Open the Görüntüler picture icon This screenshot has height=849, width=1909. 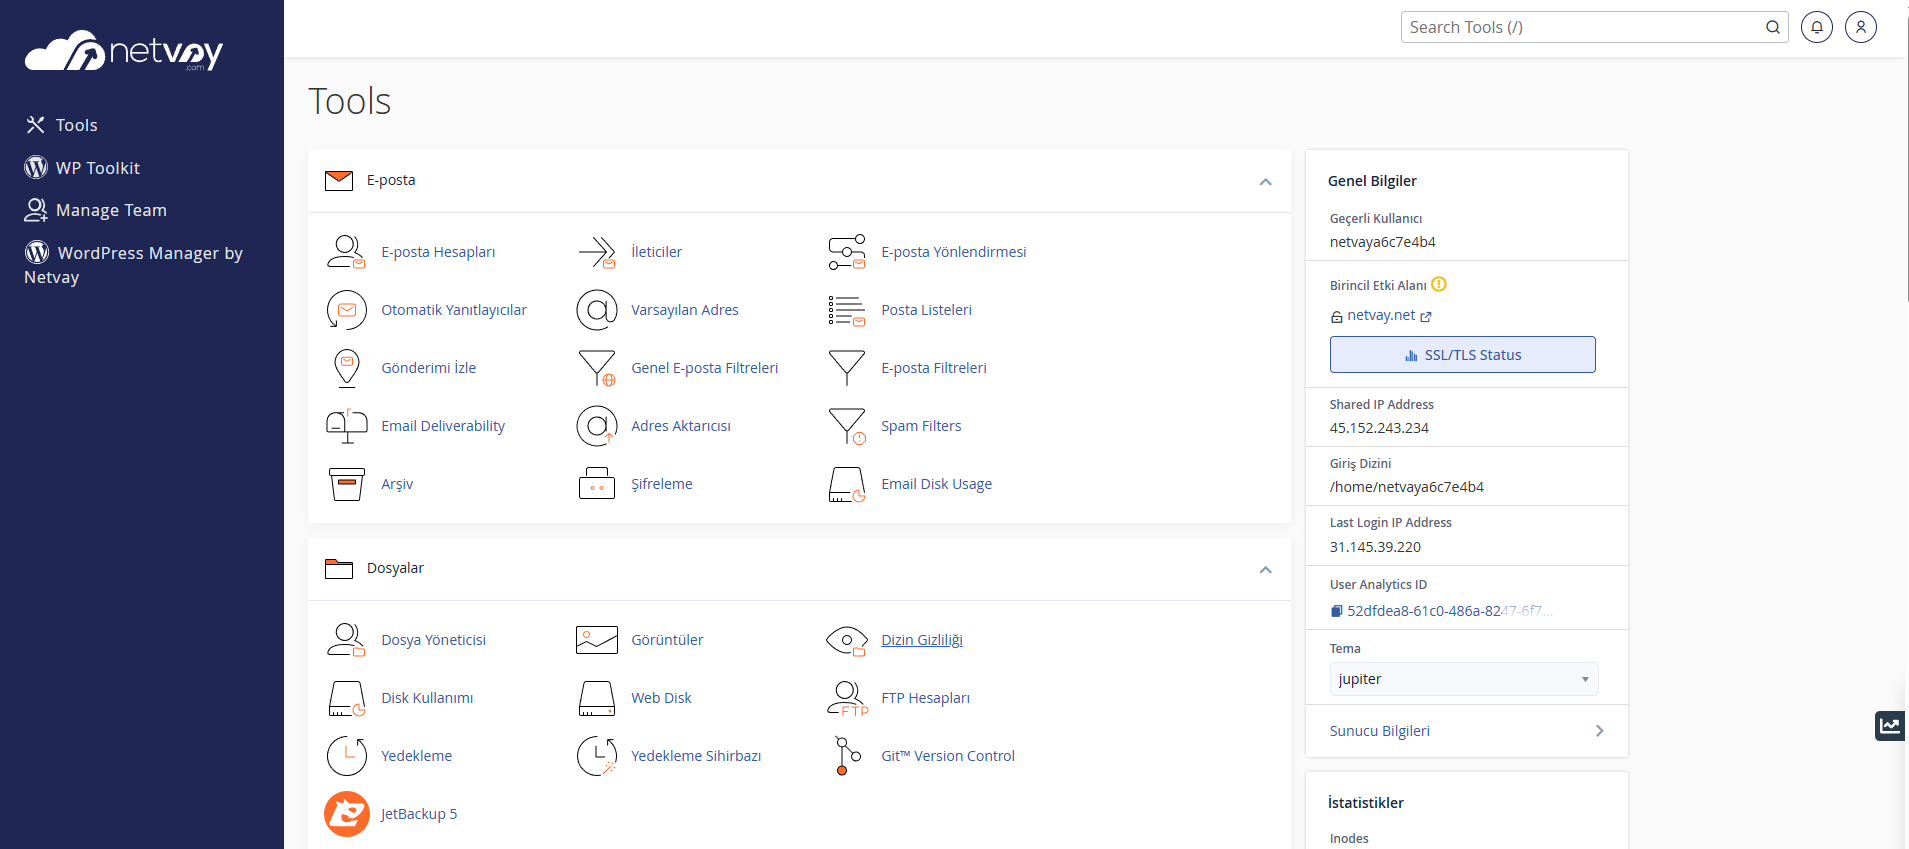click(x=597, y=640)
